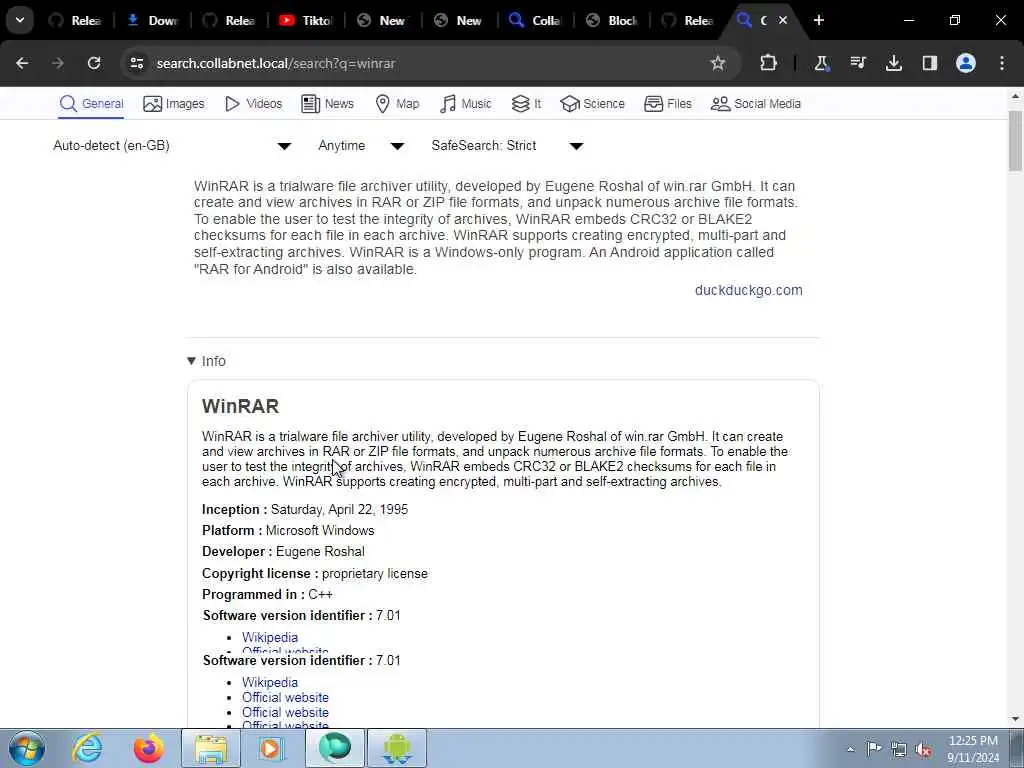Open the Files search category
1024x768 pixels.
pyautogui.click(x=667, y=104)
